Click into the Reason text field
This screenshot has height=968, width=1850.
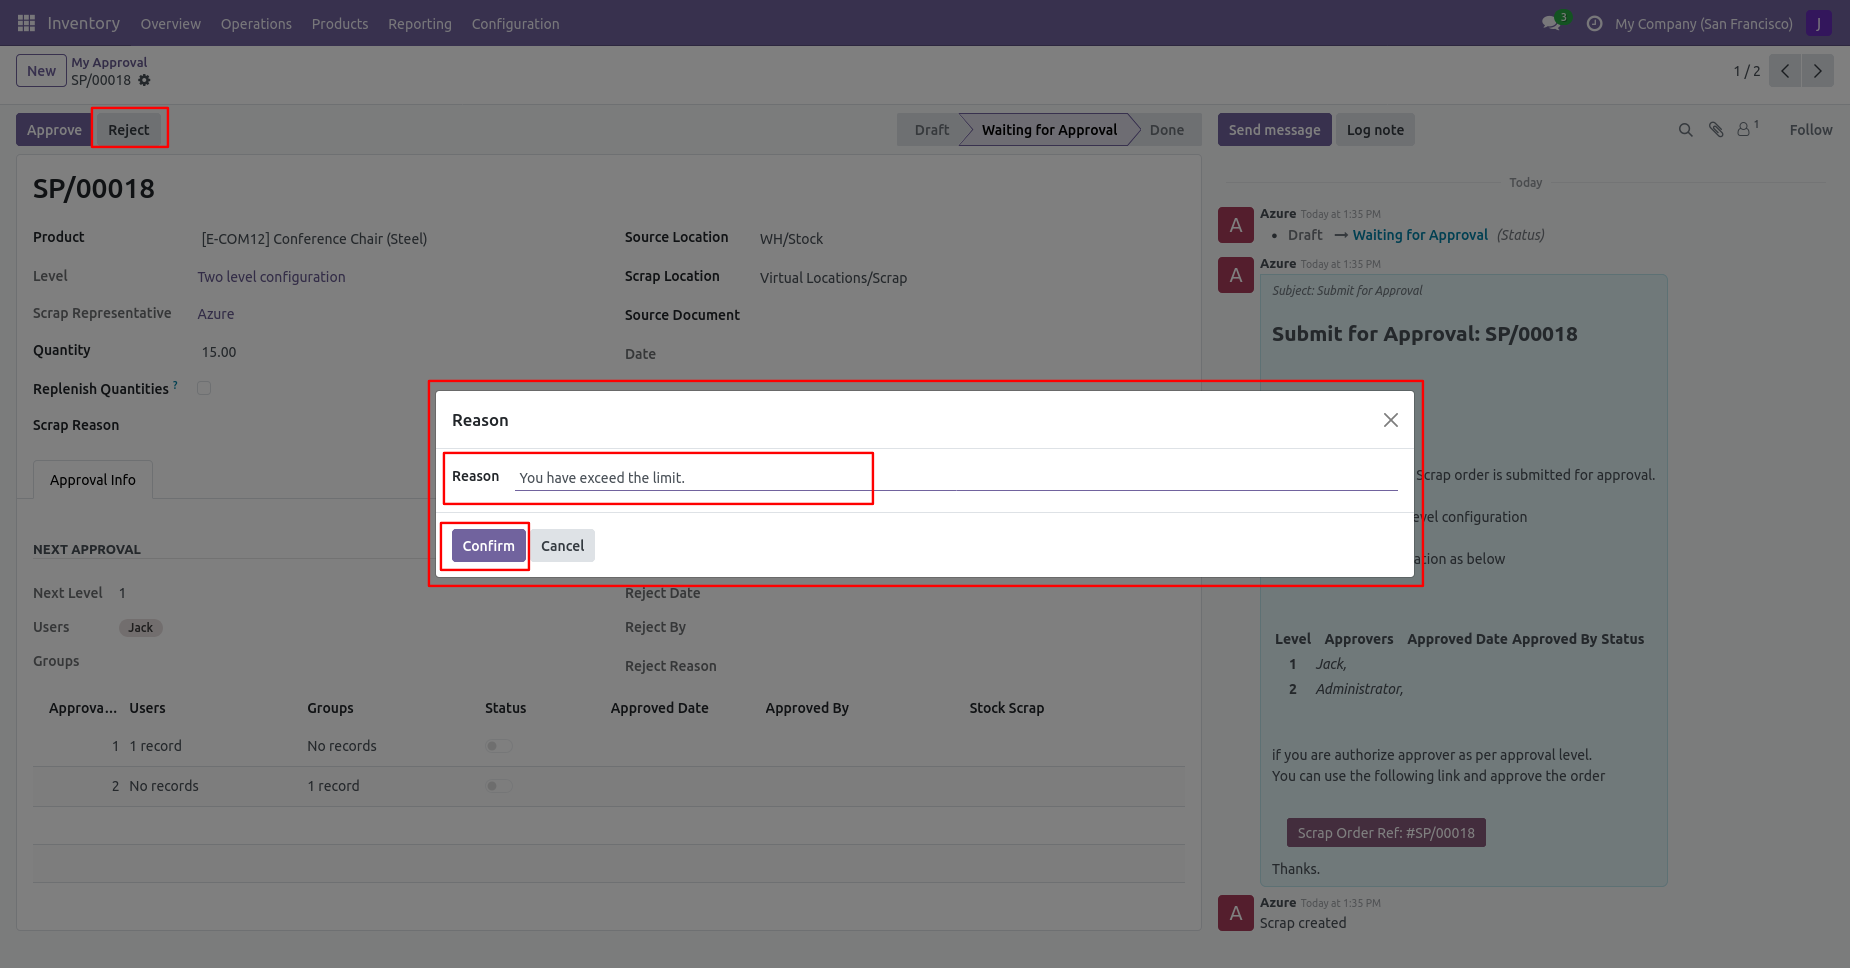[955, 478]
